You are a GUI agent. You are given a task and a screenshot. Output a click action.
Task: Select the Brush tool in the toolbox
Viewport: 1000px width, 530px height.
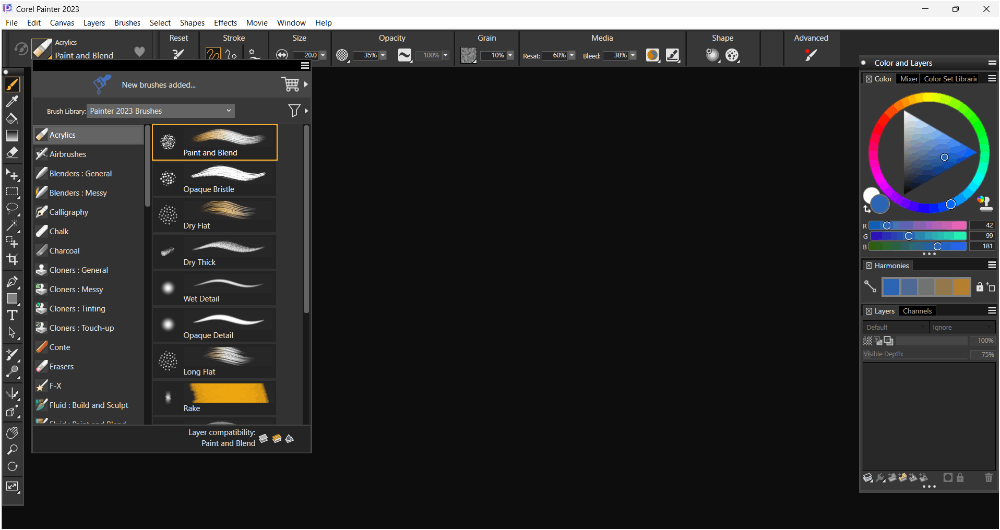coord(12,84)
